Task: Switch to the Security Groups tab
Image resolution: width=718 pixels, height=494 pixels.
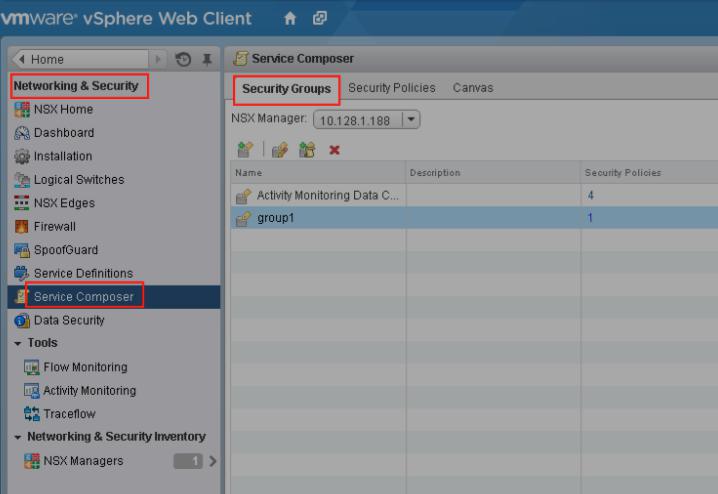Action: point(286,89)
